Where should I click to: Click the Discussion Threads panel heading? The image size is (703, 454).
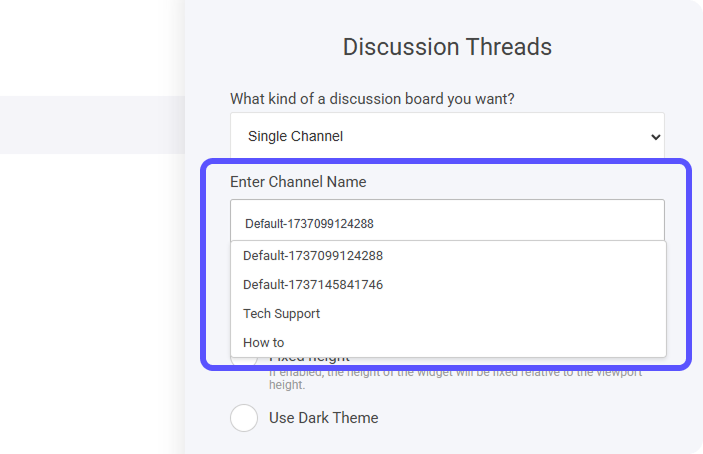(x=447, y=47)
